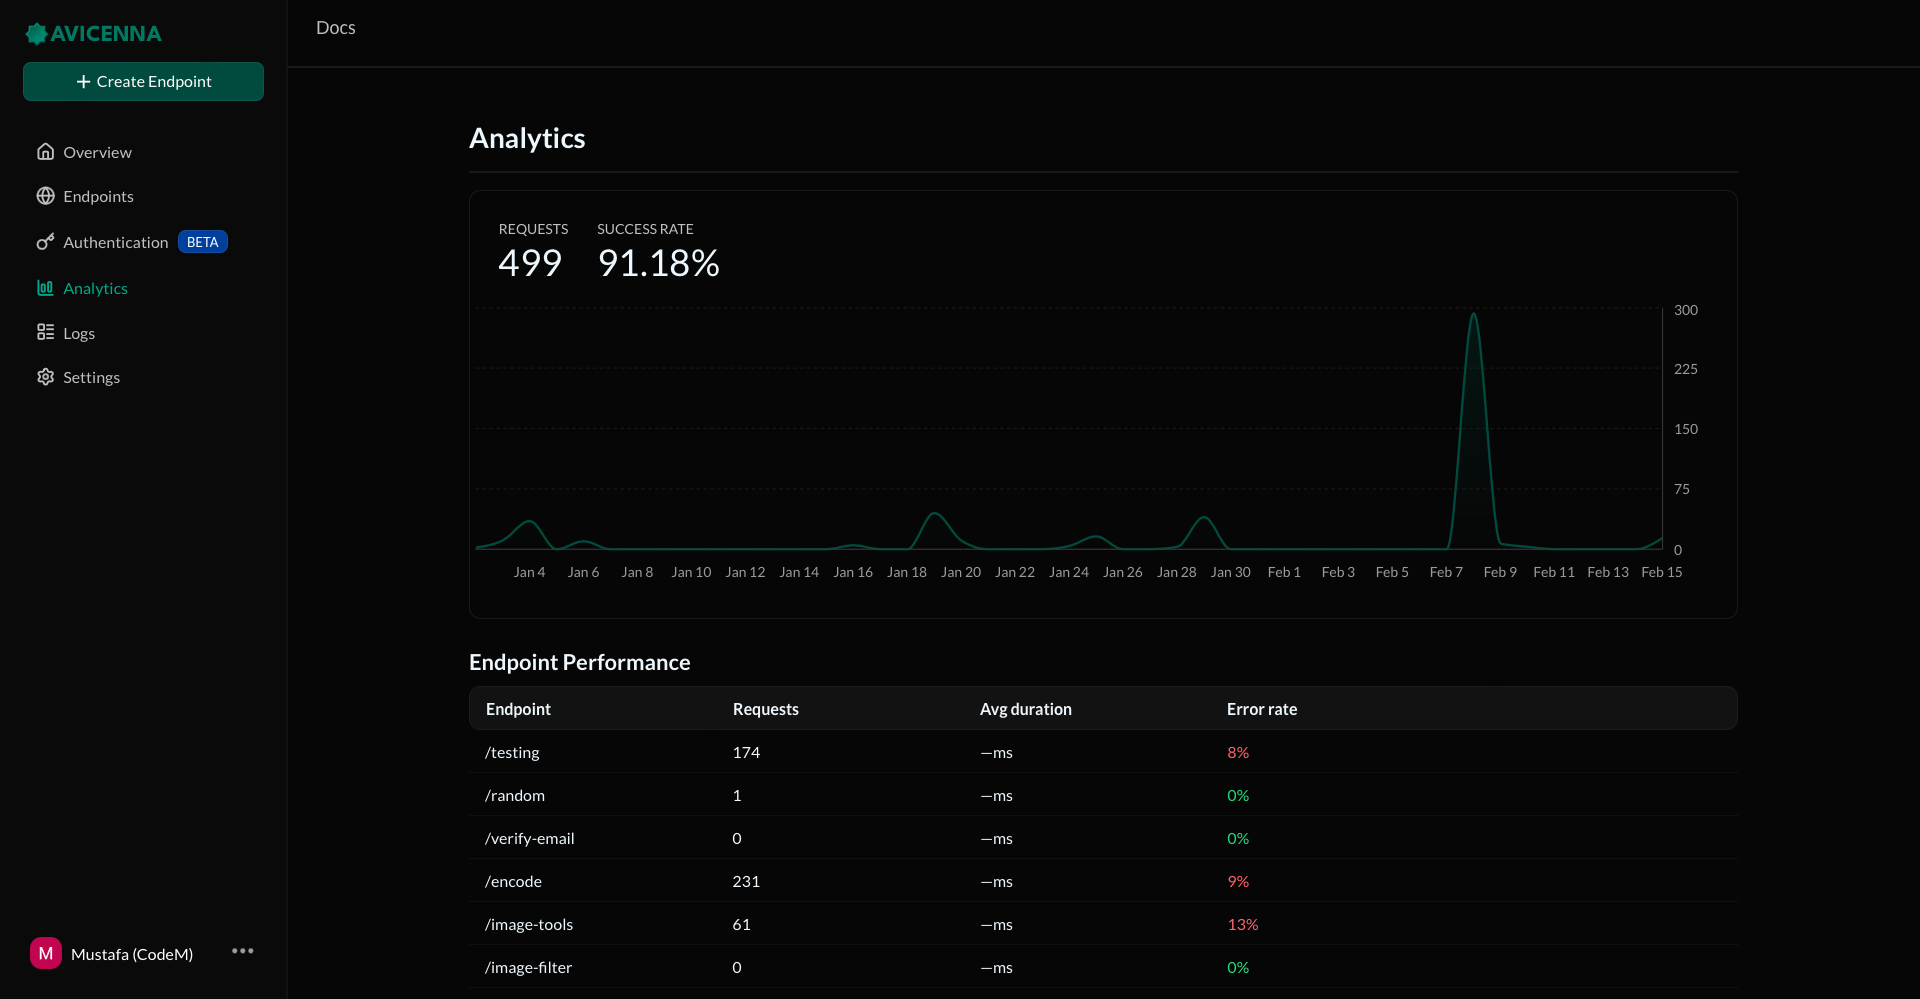This screenshot has height=999, width=1920.
Task: Click the BETA badge next to Authentication
Action: coord(203,242)
